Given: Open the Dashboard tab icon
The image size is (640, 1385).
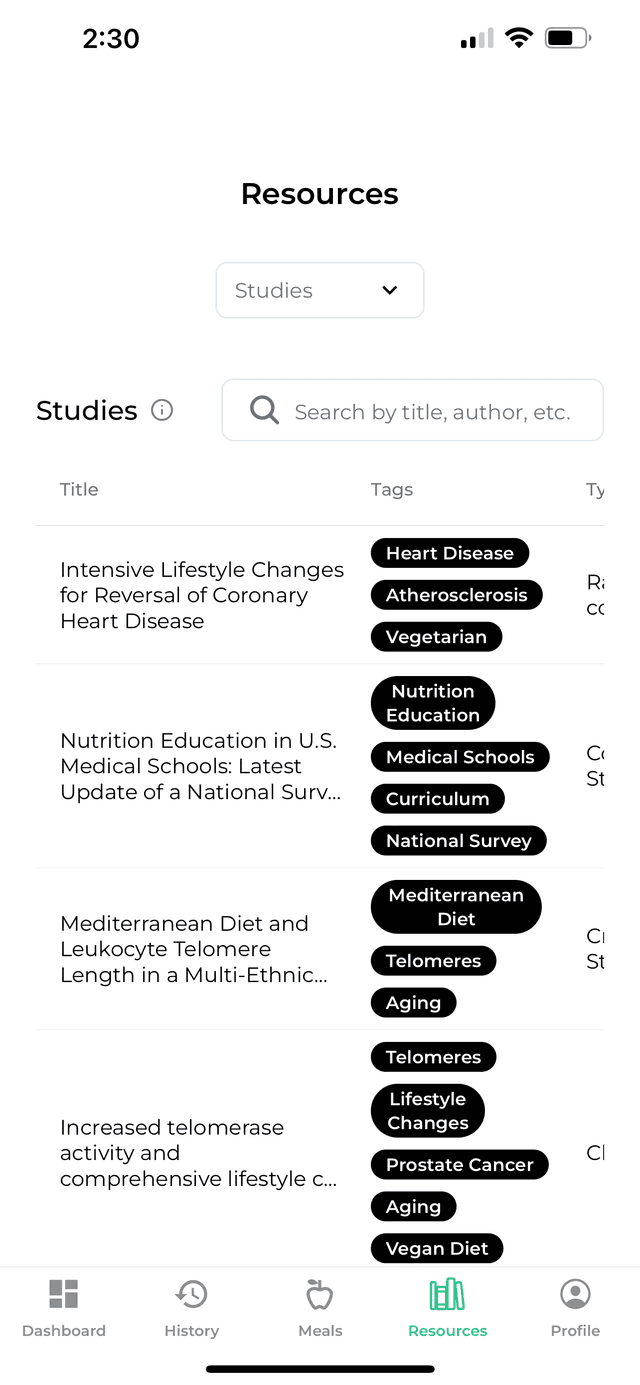Looking at the screenshot, I should pos(64,1294).
